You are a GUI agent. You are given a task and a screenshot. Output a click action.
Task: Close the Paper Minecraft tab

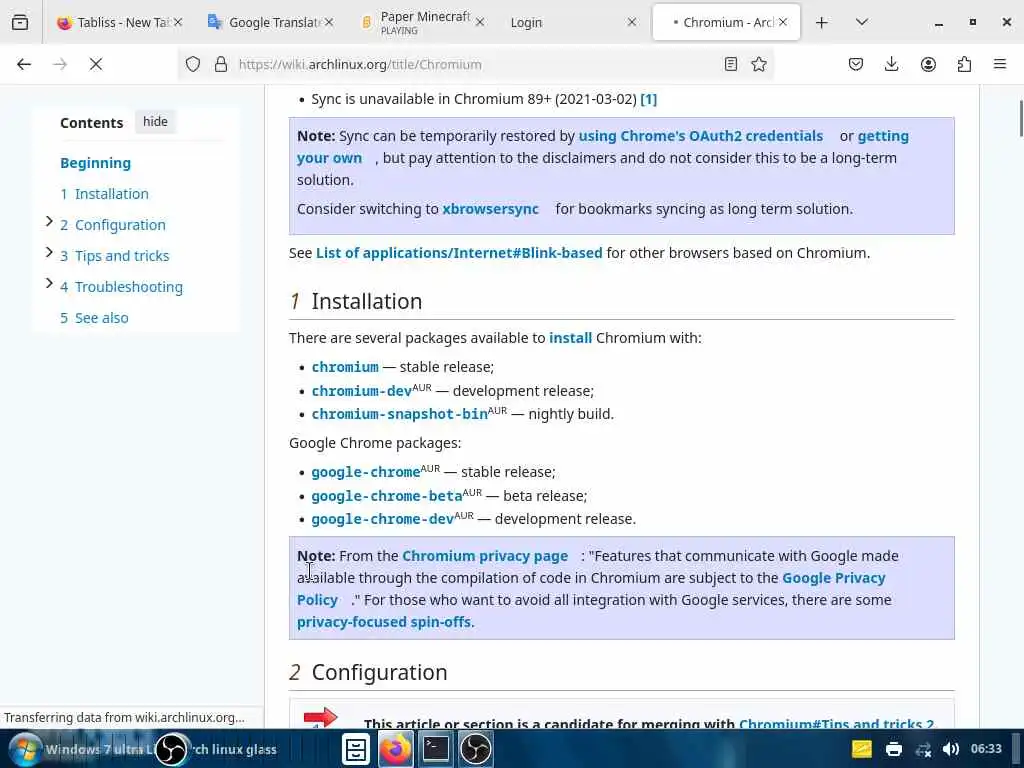480,22
